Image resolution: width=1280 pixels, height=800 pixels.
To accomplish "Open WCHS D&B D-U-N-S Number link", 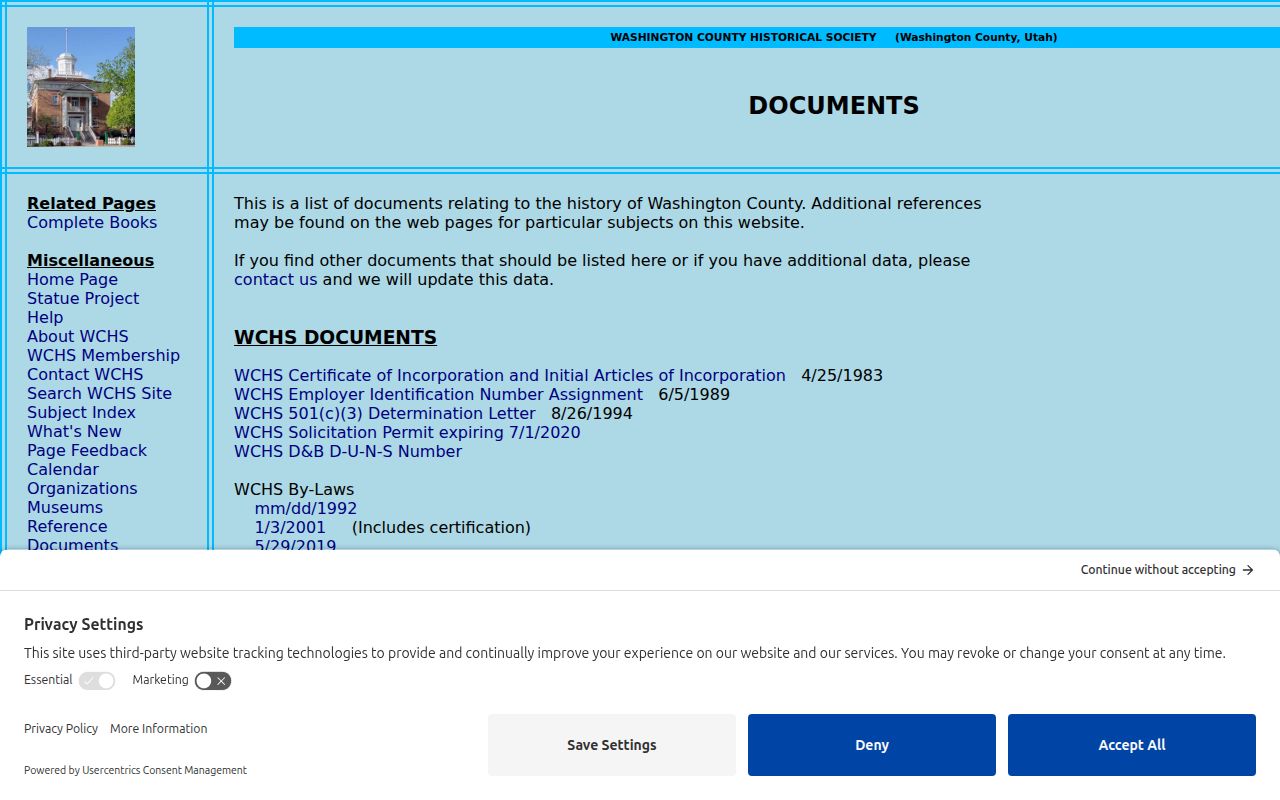I will click(x=348, y=452).
